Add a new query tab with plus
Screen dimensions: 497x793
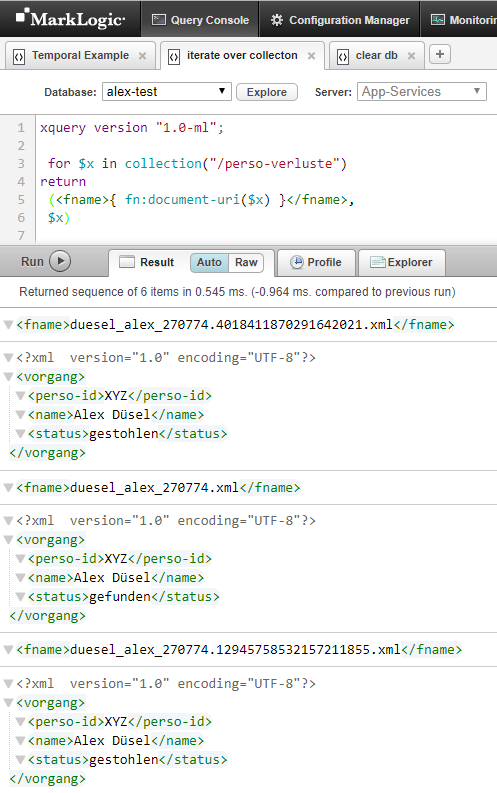(x=440, y=54)
